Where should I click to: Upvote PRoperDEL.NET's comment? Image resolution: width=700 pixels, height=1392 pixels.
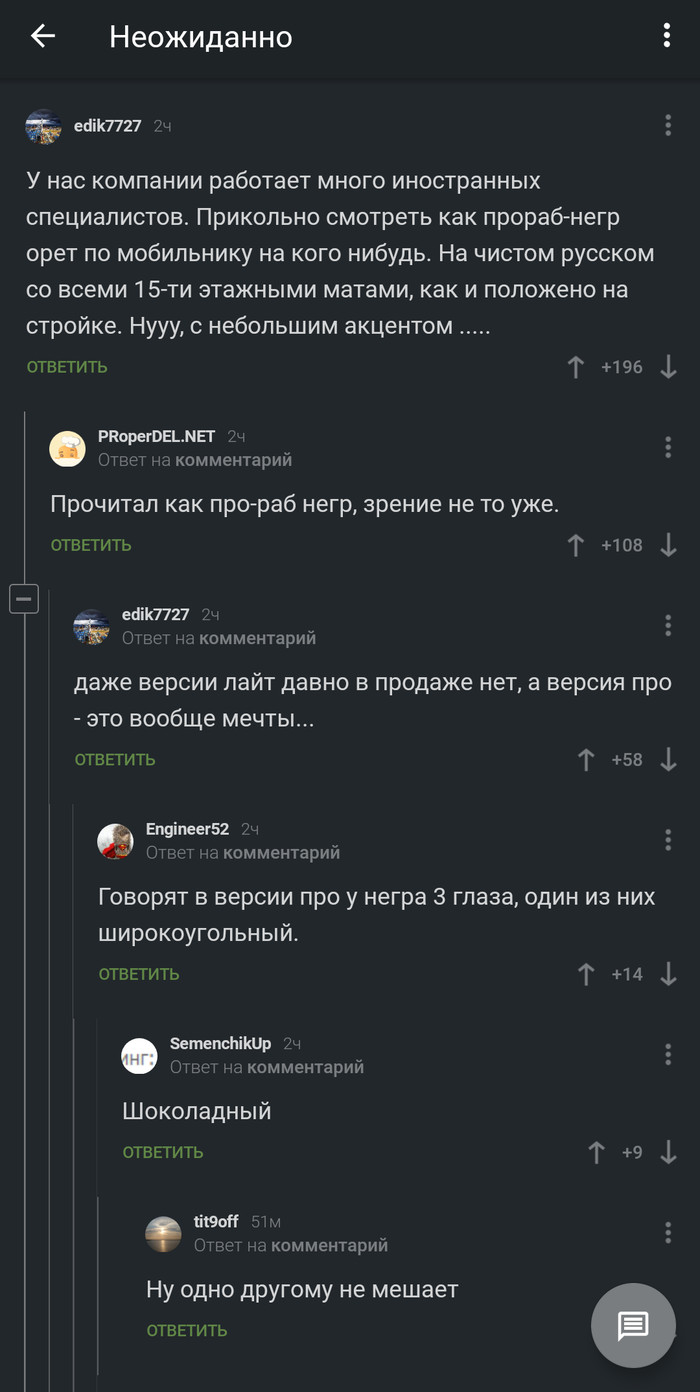coord(575,545)
